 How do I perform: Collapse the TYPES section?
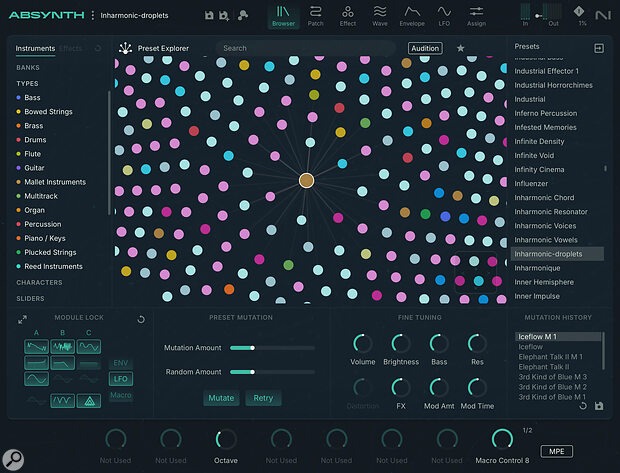(x=27, y=83)
